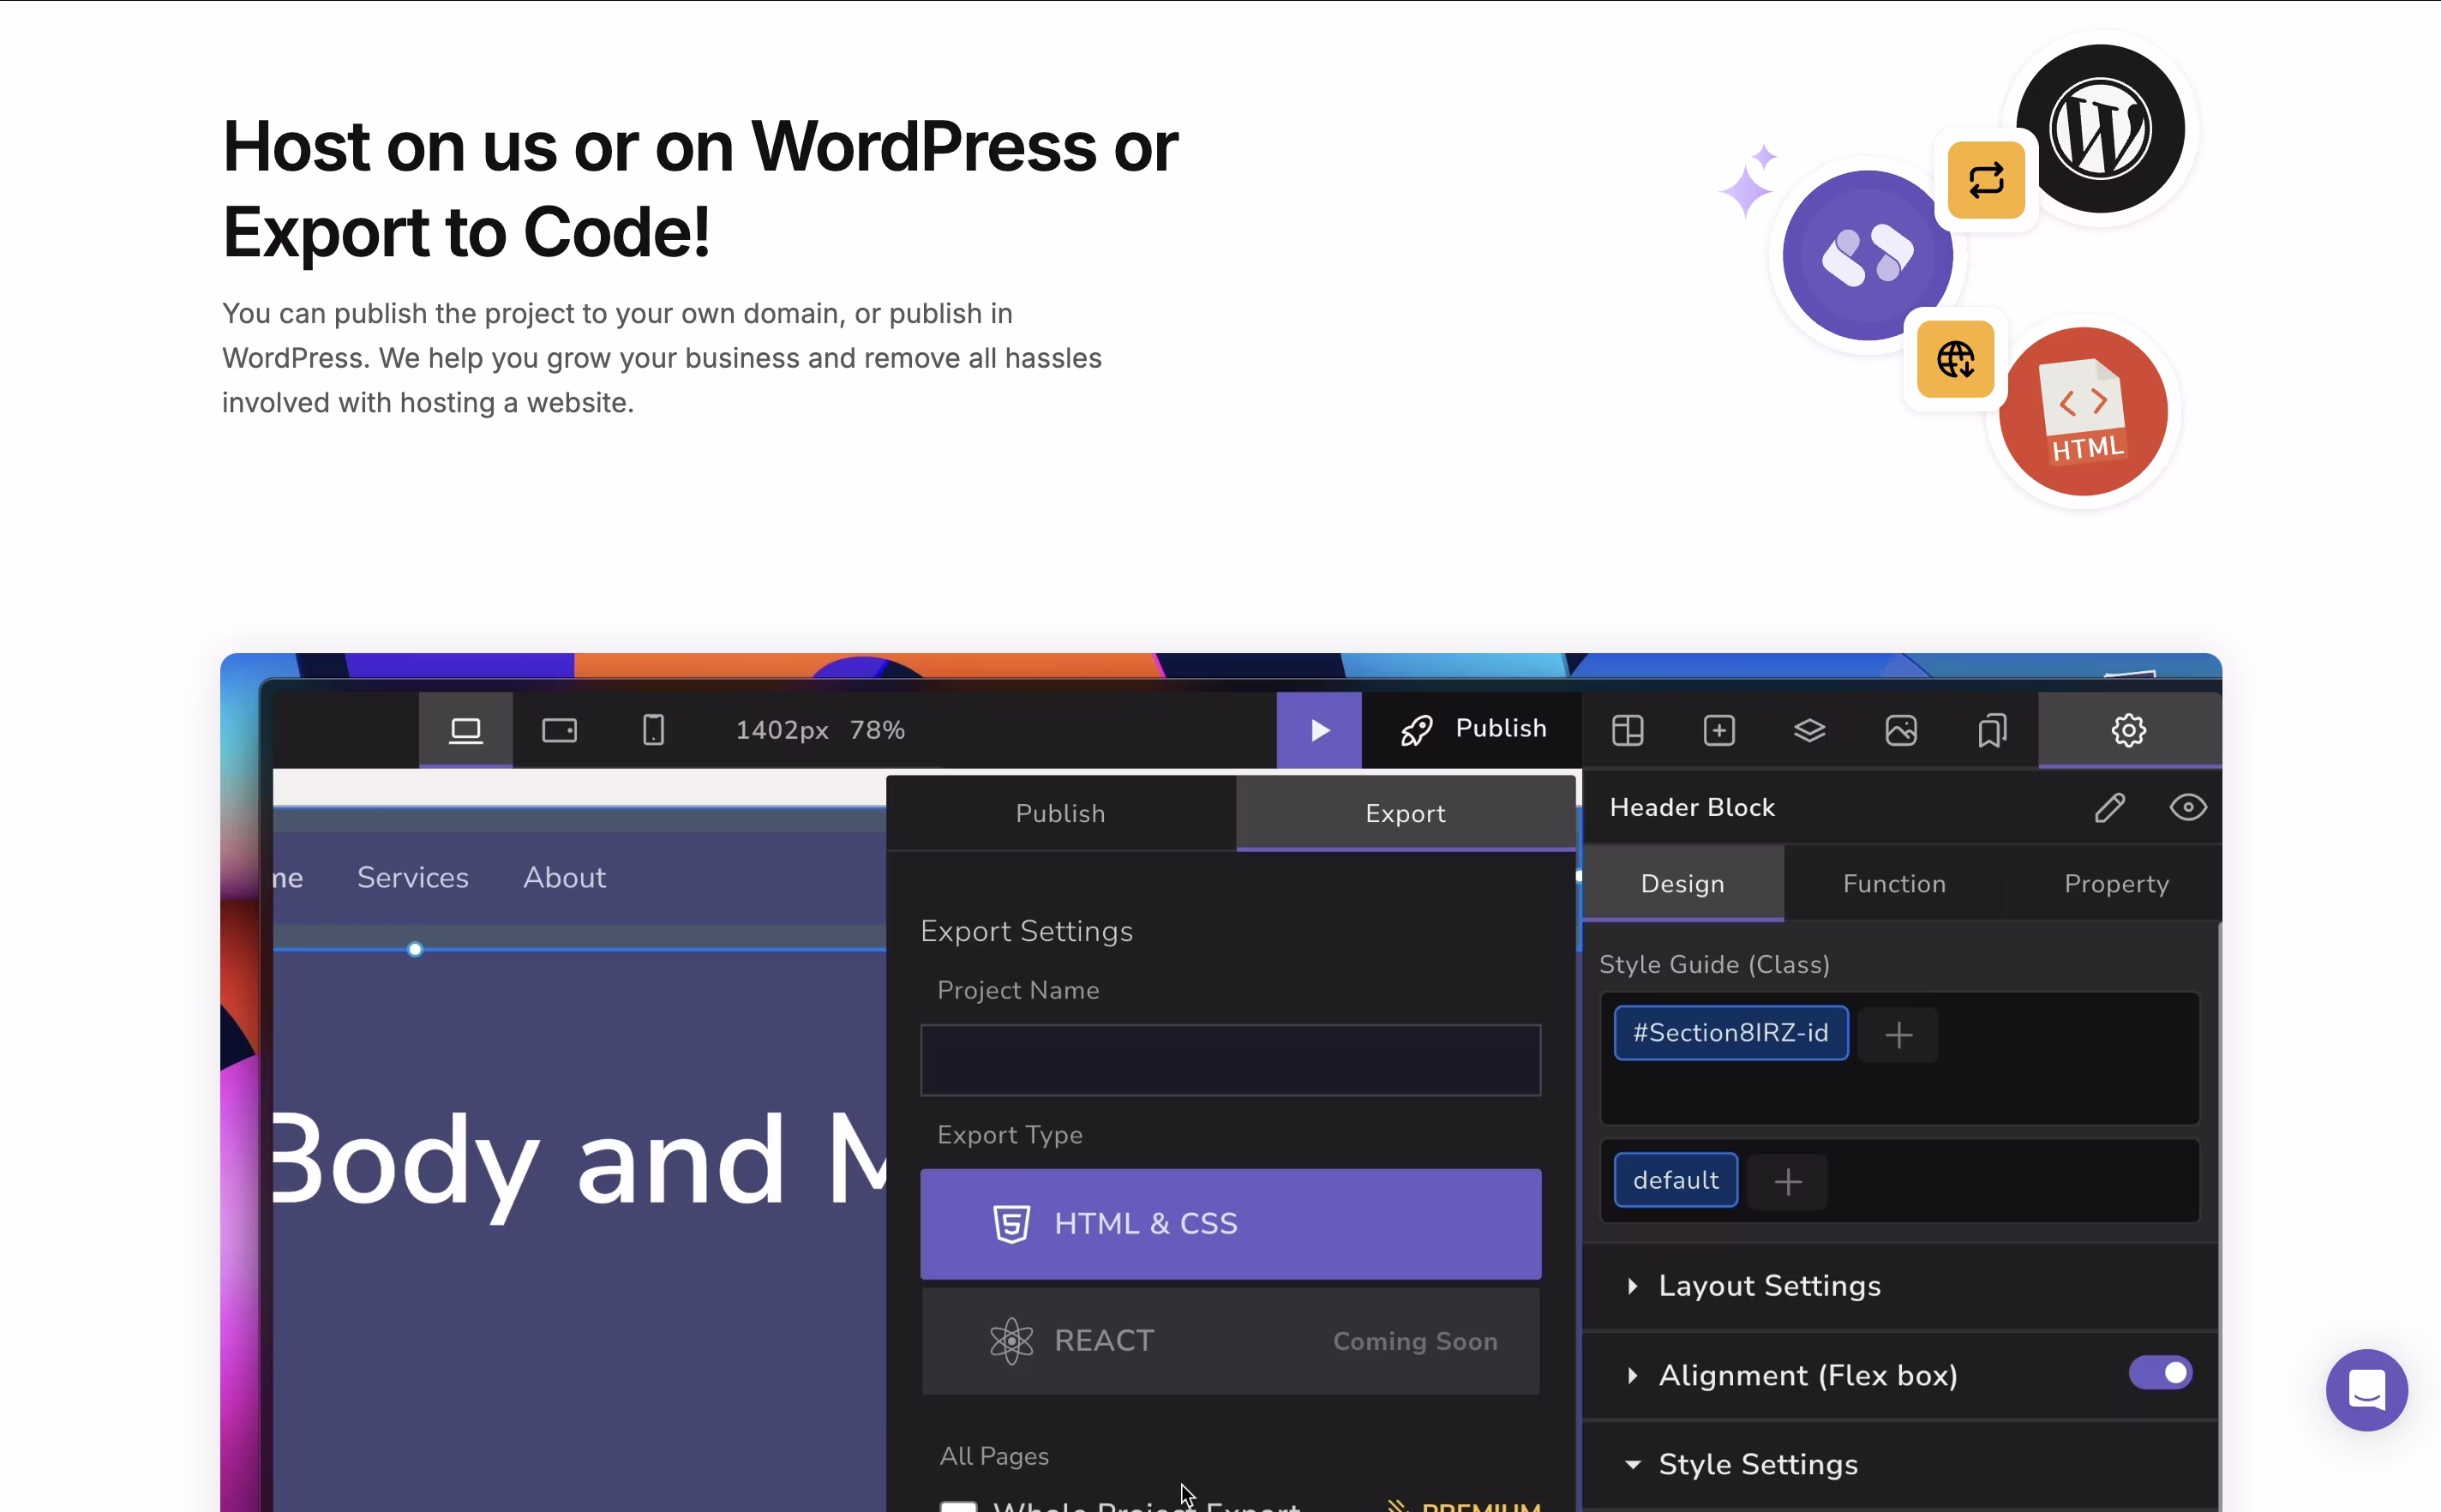Click the purple preview play button
This screenshot has height=1512, width=2441.
click(1319, 730)
